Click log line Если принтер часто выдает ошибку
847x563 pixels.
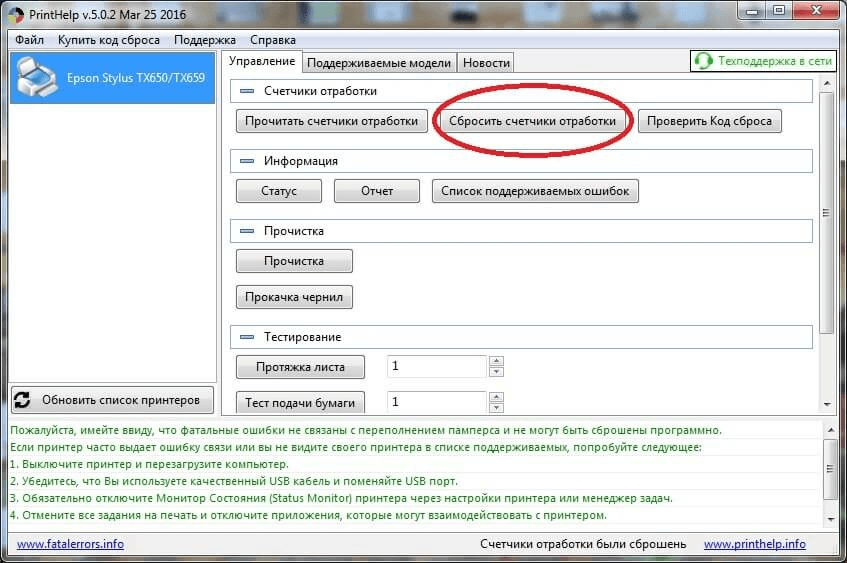[356, 447]
